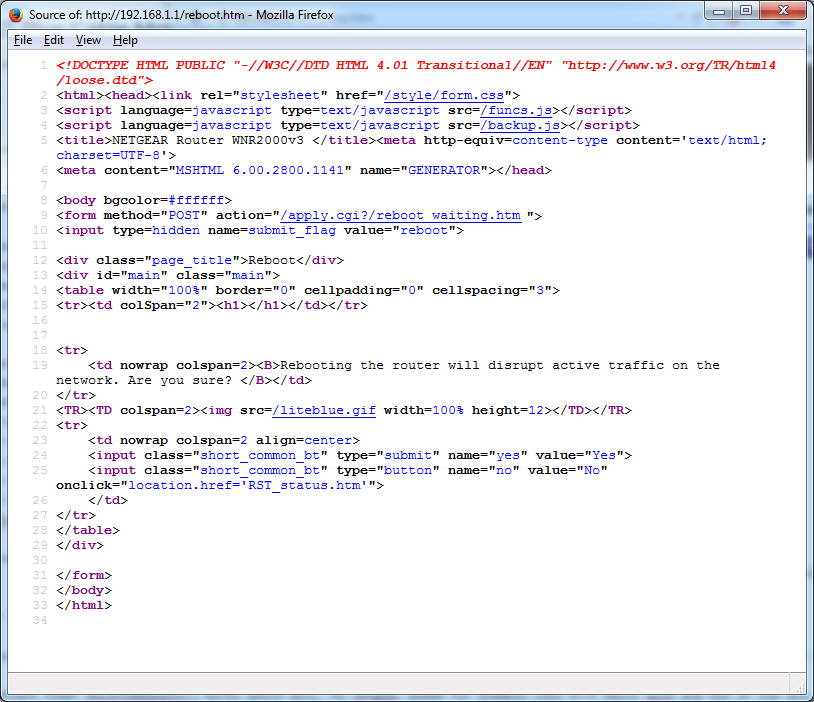Click the closing </table> tag on line 28
Screen dimensions: 814x702
pos(88,531)
